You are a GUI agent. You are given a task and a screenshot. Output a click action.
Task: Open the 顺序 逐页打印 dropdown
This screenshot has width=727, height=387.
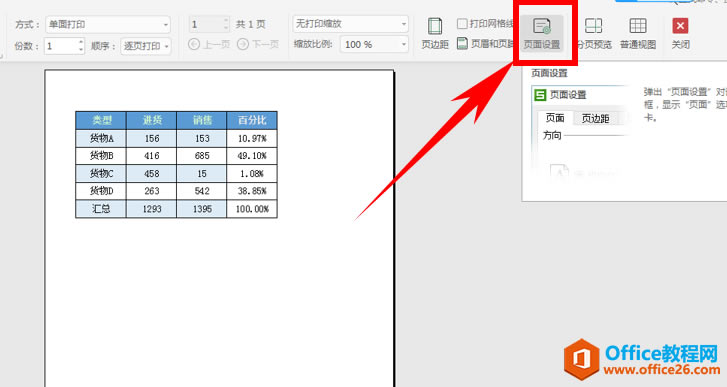pos(146,46)
